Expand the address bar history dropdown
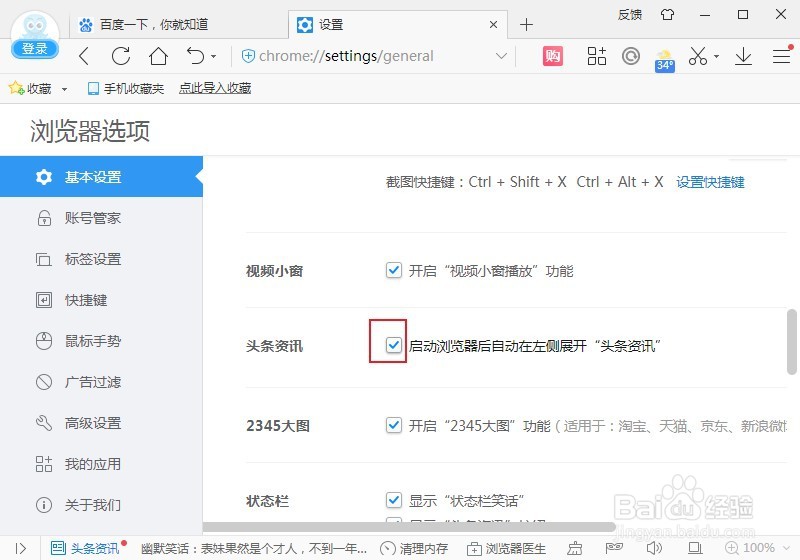The width and height of the screenshot is (800, 560). 501,56
